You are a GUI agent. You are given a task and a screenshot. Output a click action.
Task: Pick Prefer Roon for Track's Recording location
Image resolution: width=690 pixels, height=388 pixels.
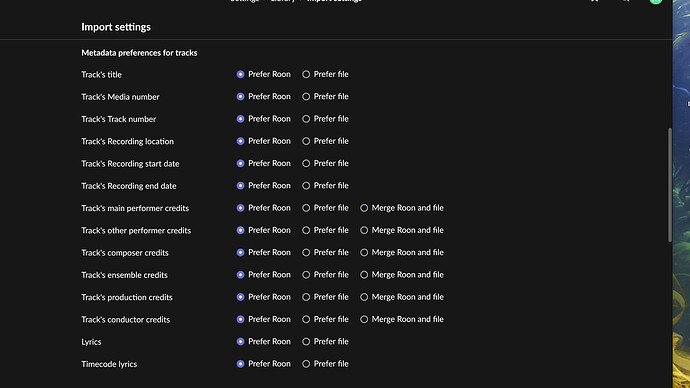(x=240, y=141)
